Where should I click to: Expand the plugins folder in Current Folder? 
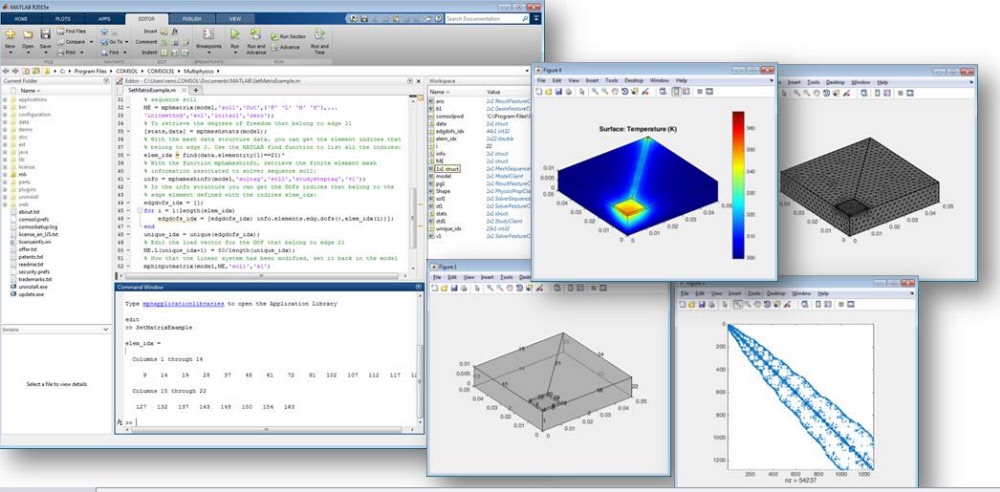coord(5,190)
